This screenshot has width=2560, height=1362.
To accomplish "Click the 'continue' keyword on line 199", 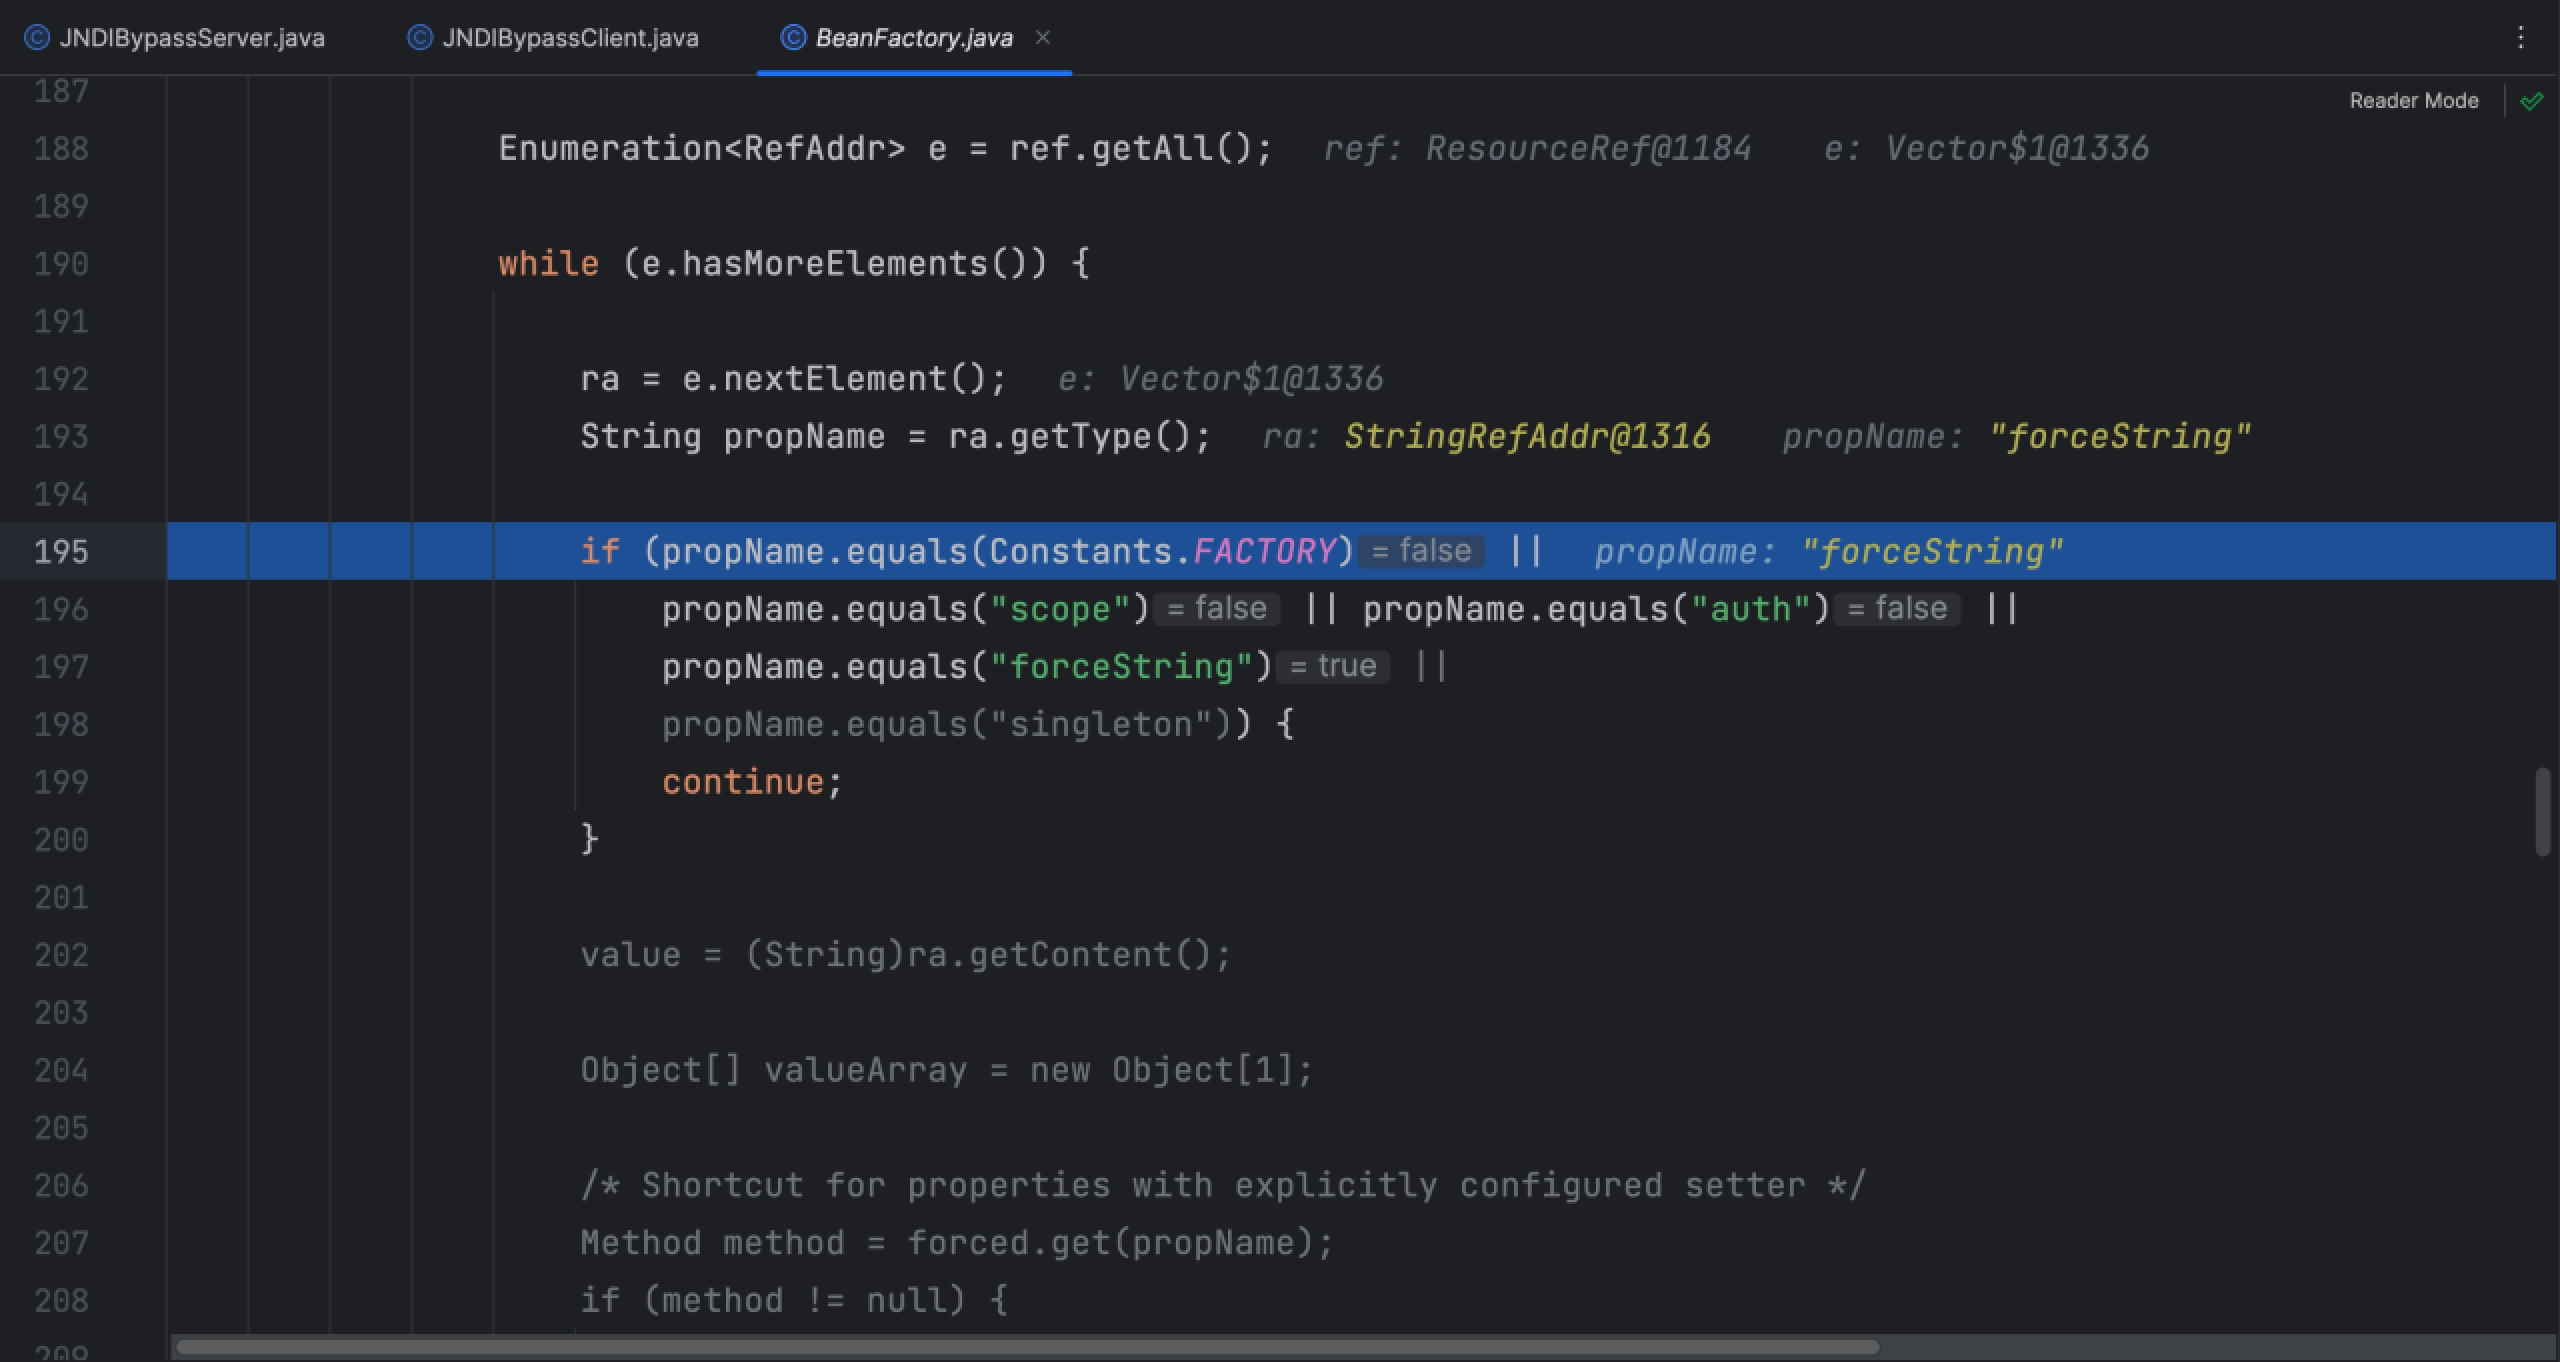I will (743, 781).
